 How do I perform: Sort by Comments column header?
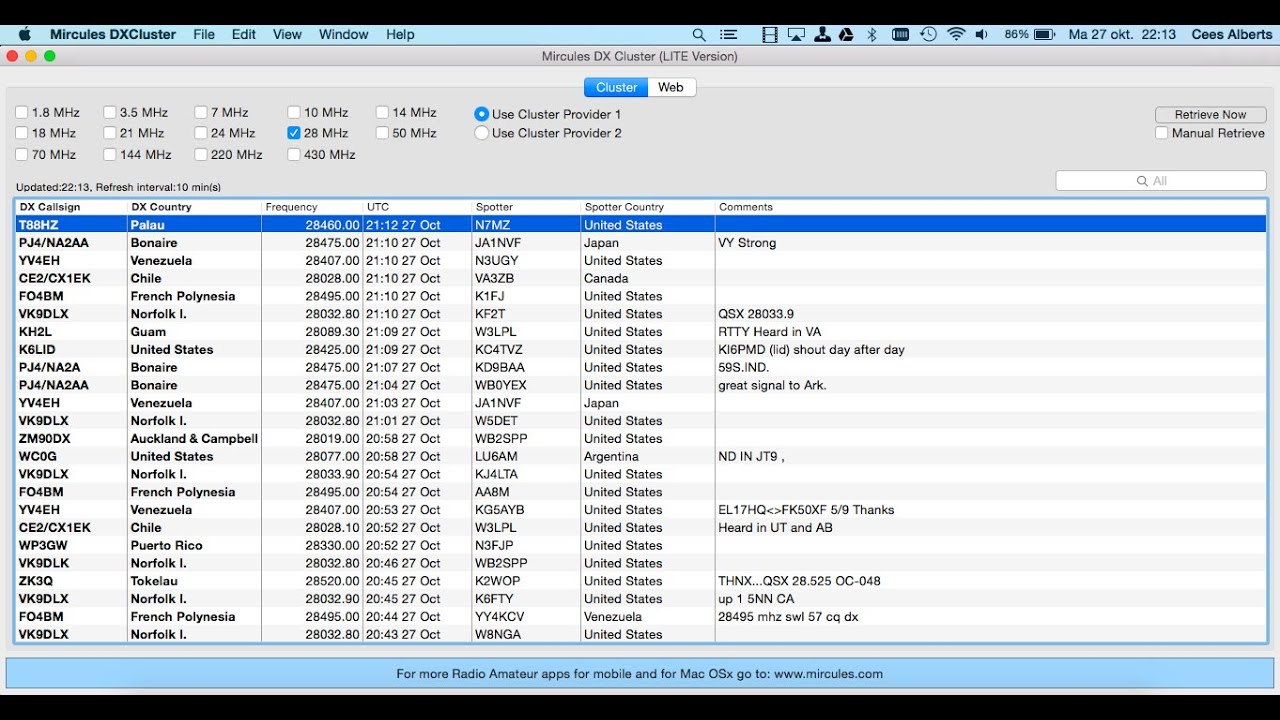click(990, 207)
